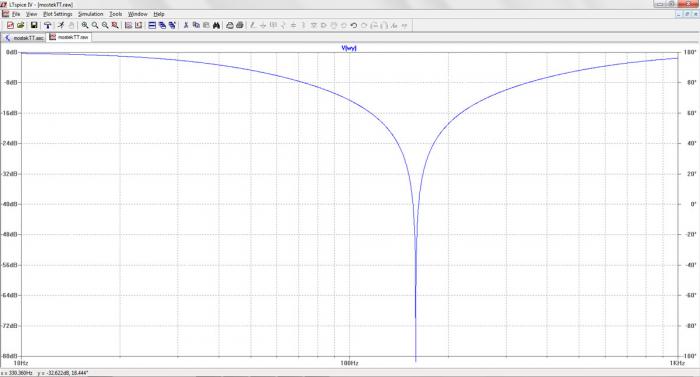The width and height of the screenshot is (700, 377).
Task: Click the Pick Visible Traces icon
Action: pos(138,25)
